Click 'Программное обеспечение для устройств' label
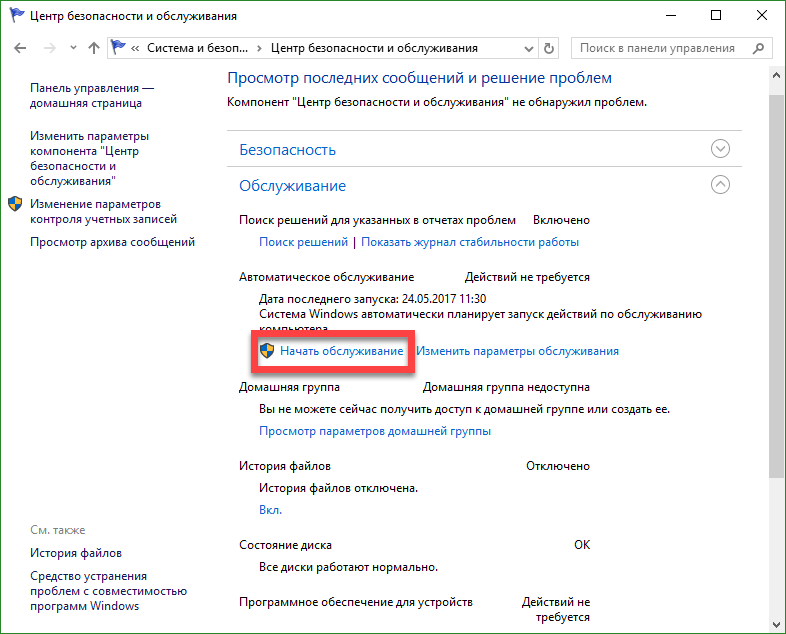 (x=355, y=602)
